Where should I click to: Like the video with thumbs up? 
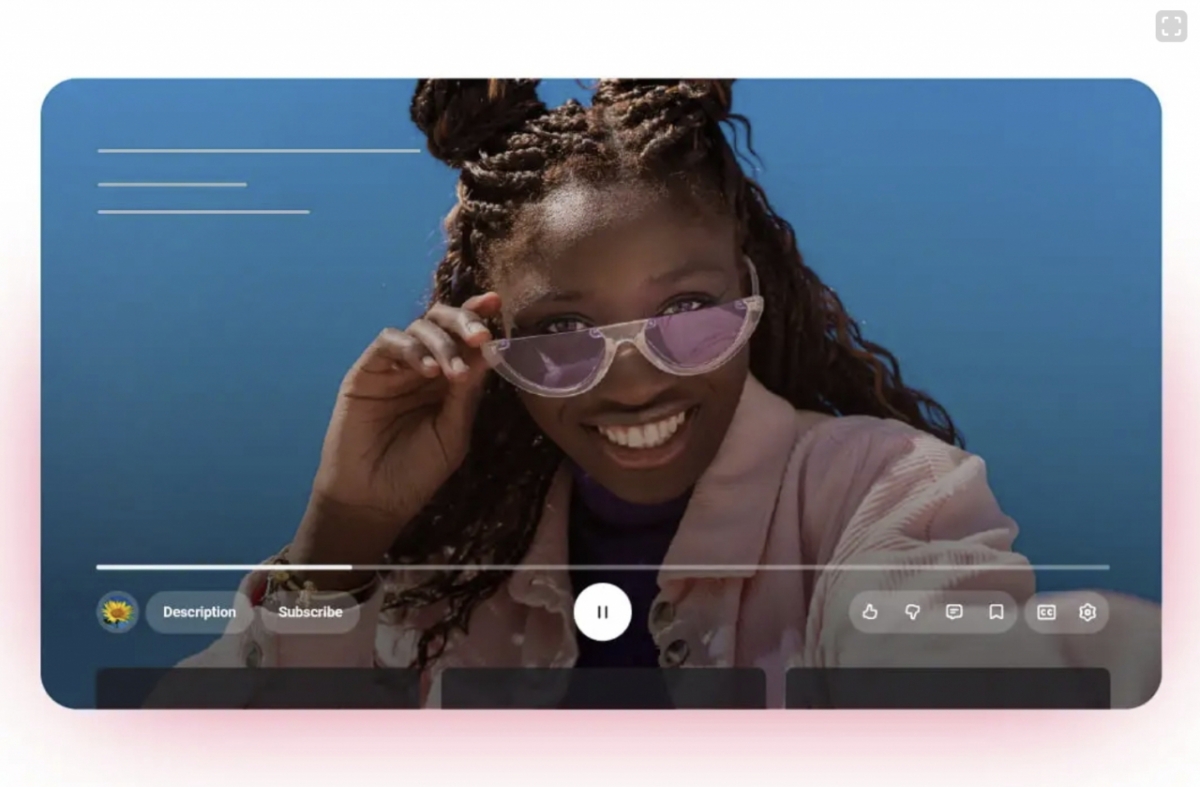pos(870,612)
